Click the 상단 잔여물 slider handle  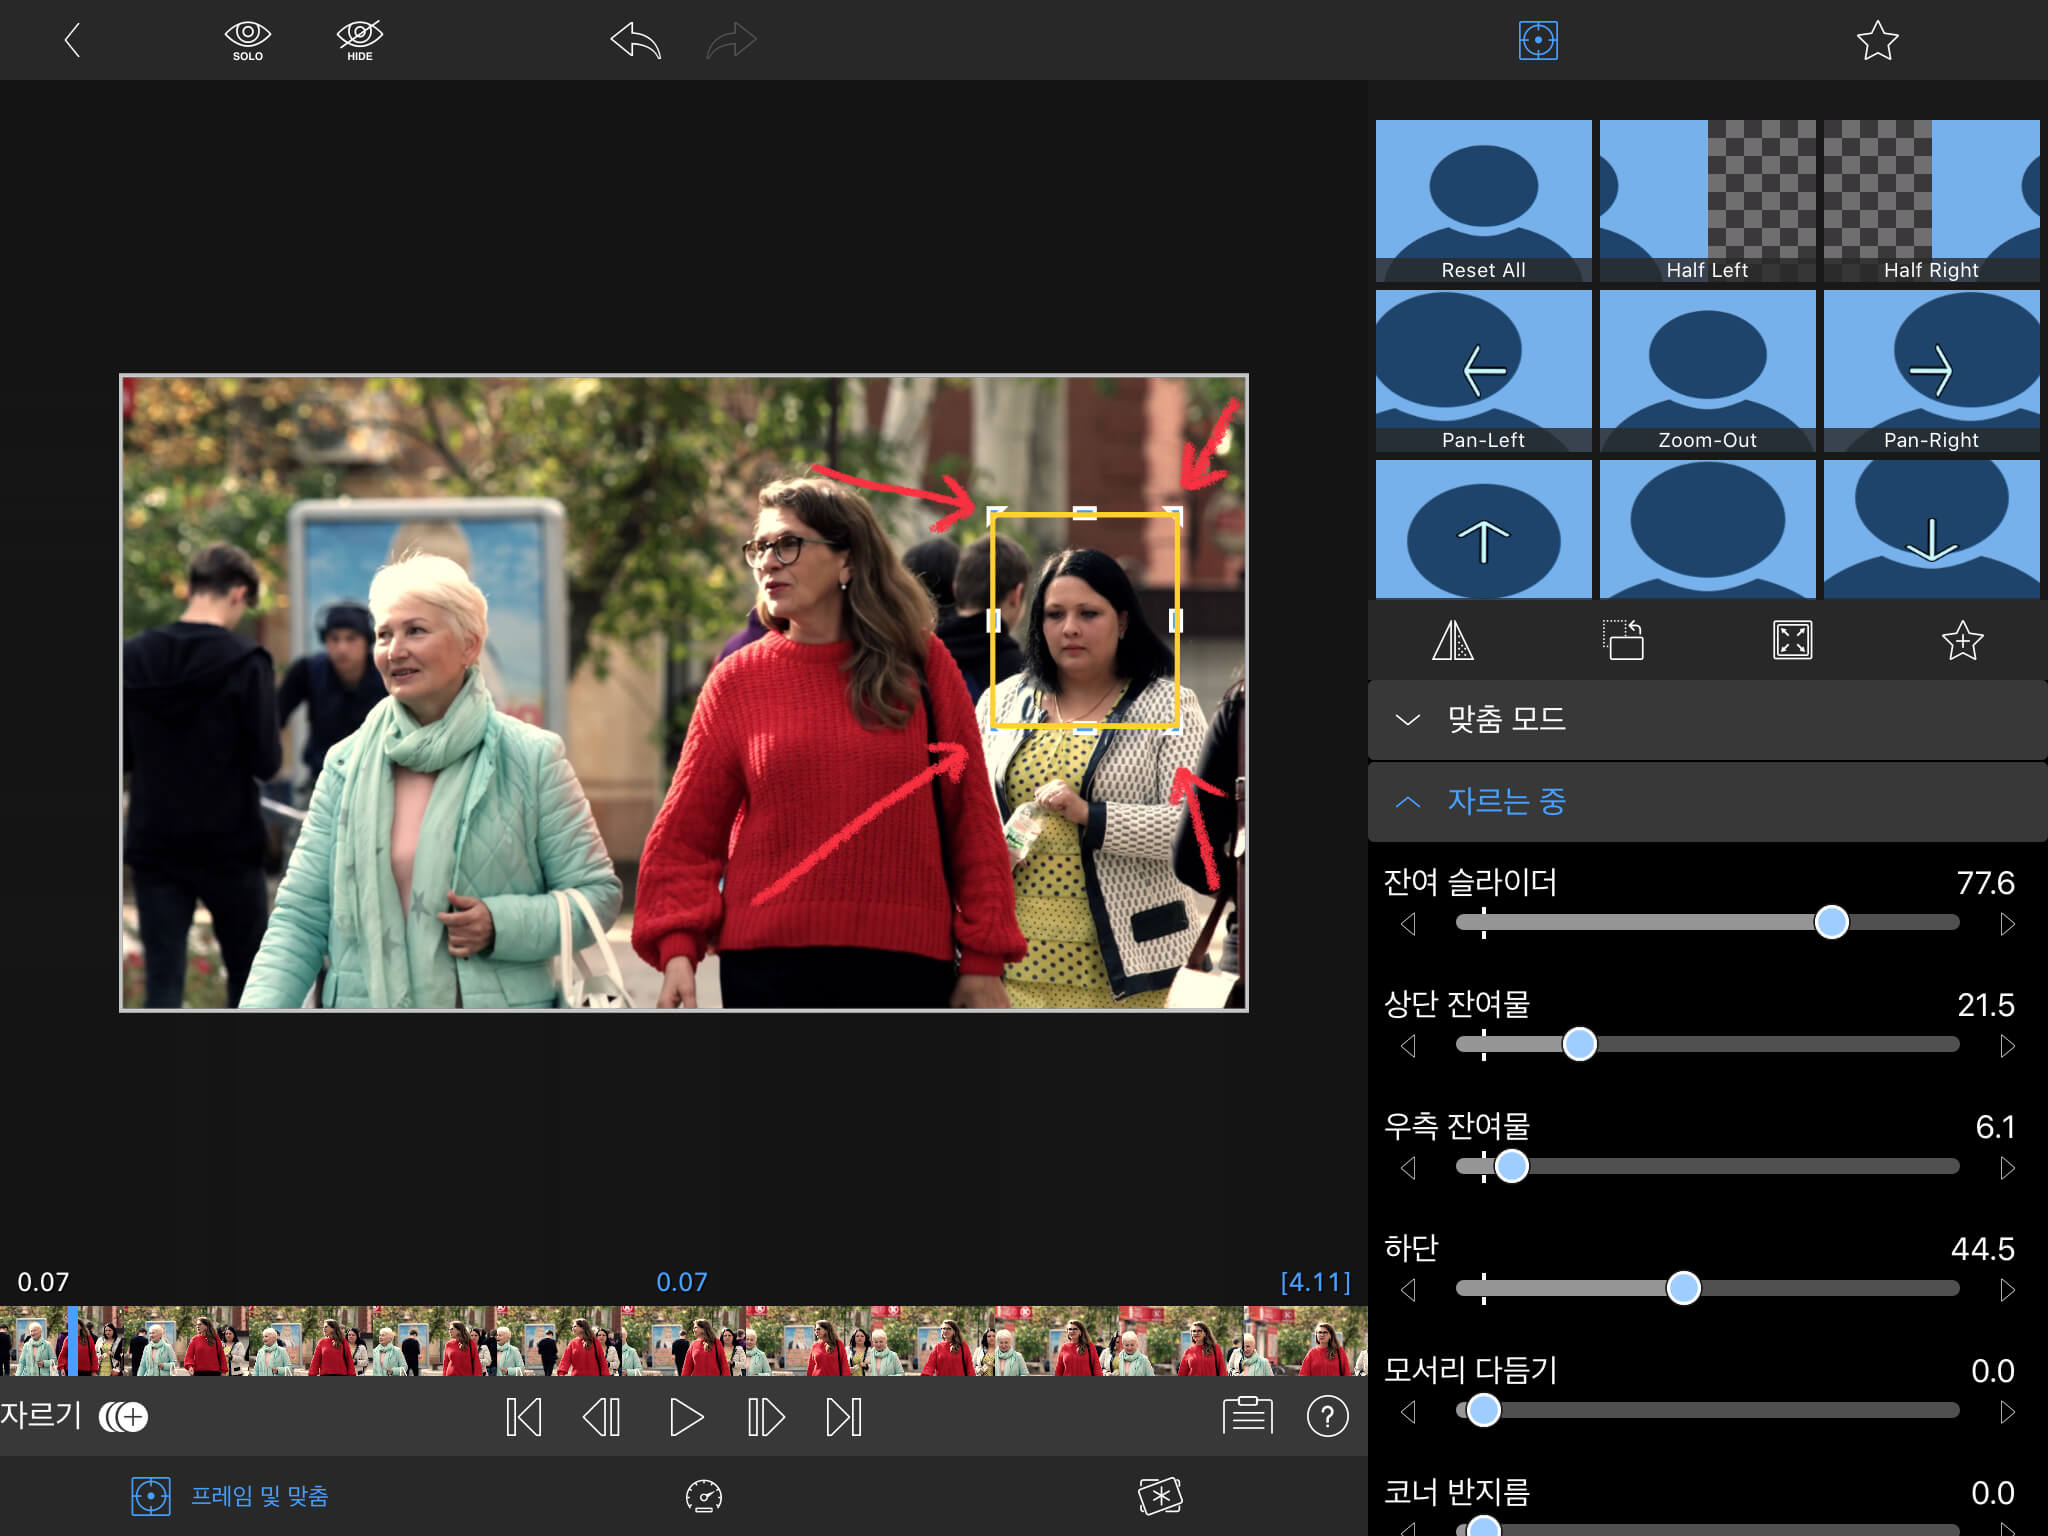click(x=1579, y=1044)
